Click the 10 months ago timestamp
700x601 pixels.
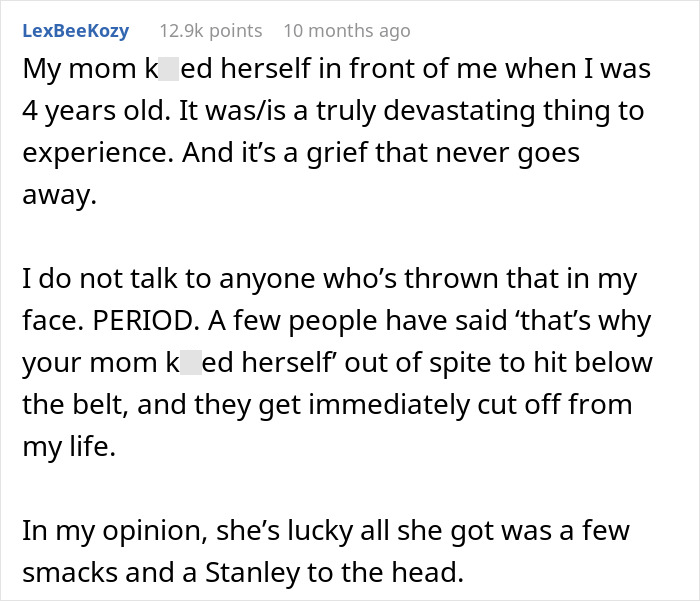click(346, 30)
